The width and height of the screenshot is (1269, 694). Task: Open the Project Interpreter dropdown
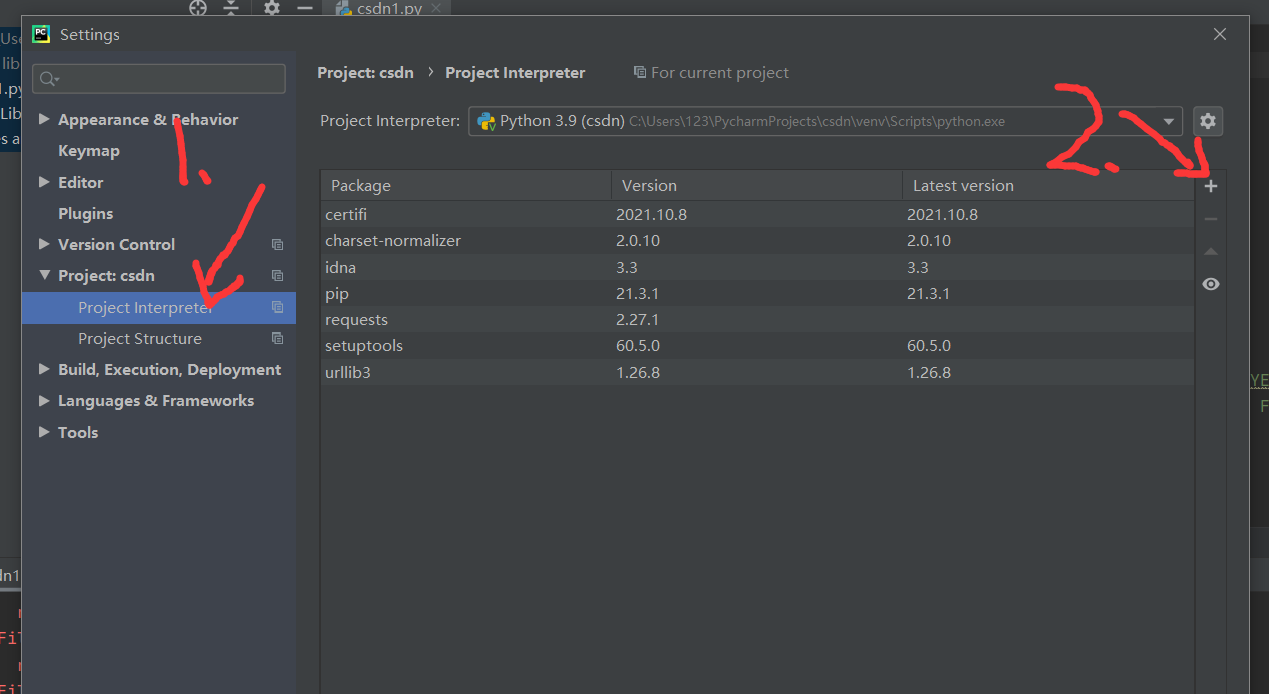pos(825,121)
